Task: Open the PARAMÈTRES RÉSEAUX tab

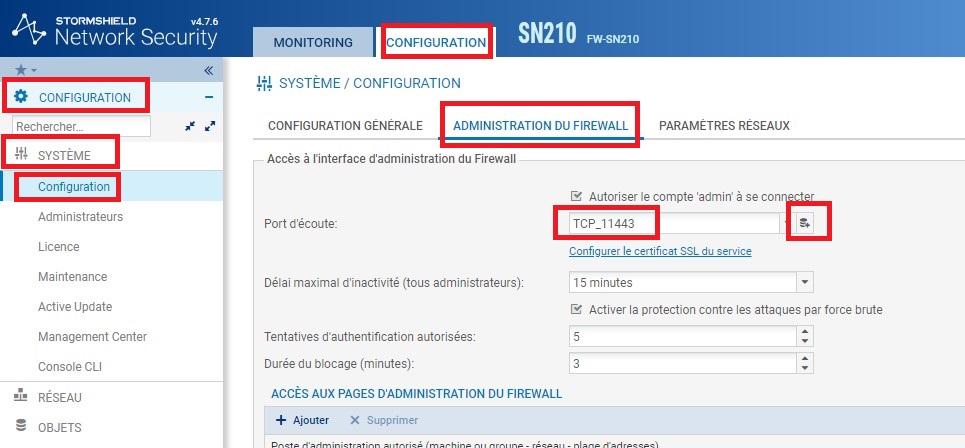Action: click(724, 126)
